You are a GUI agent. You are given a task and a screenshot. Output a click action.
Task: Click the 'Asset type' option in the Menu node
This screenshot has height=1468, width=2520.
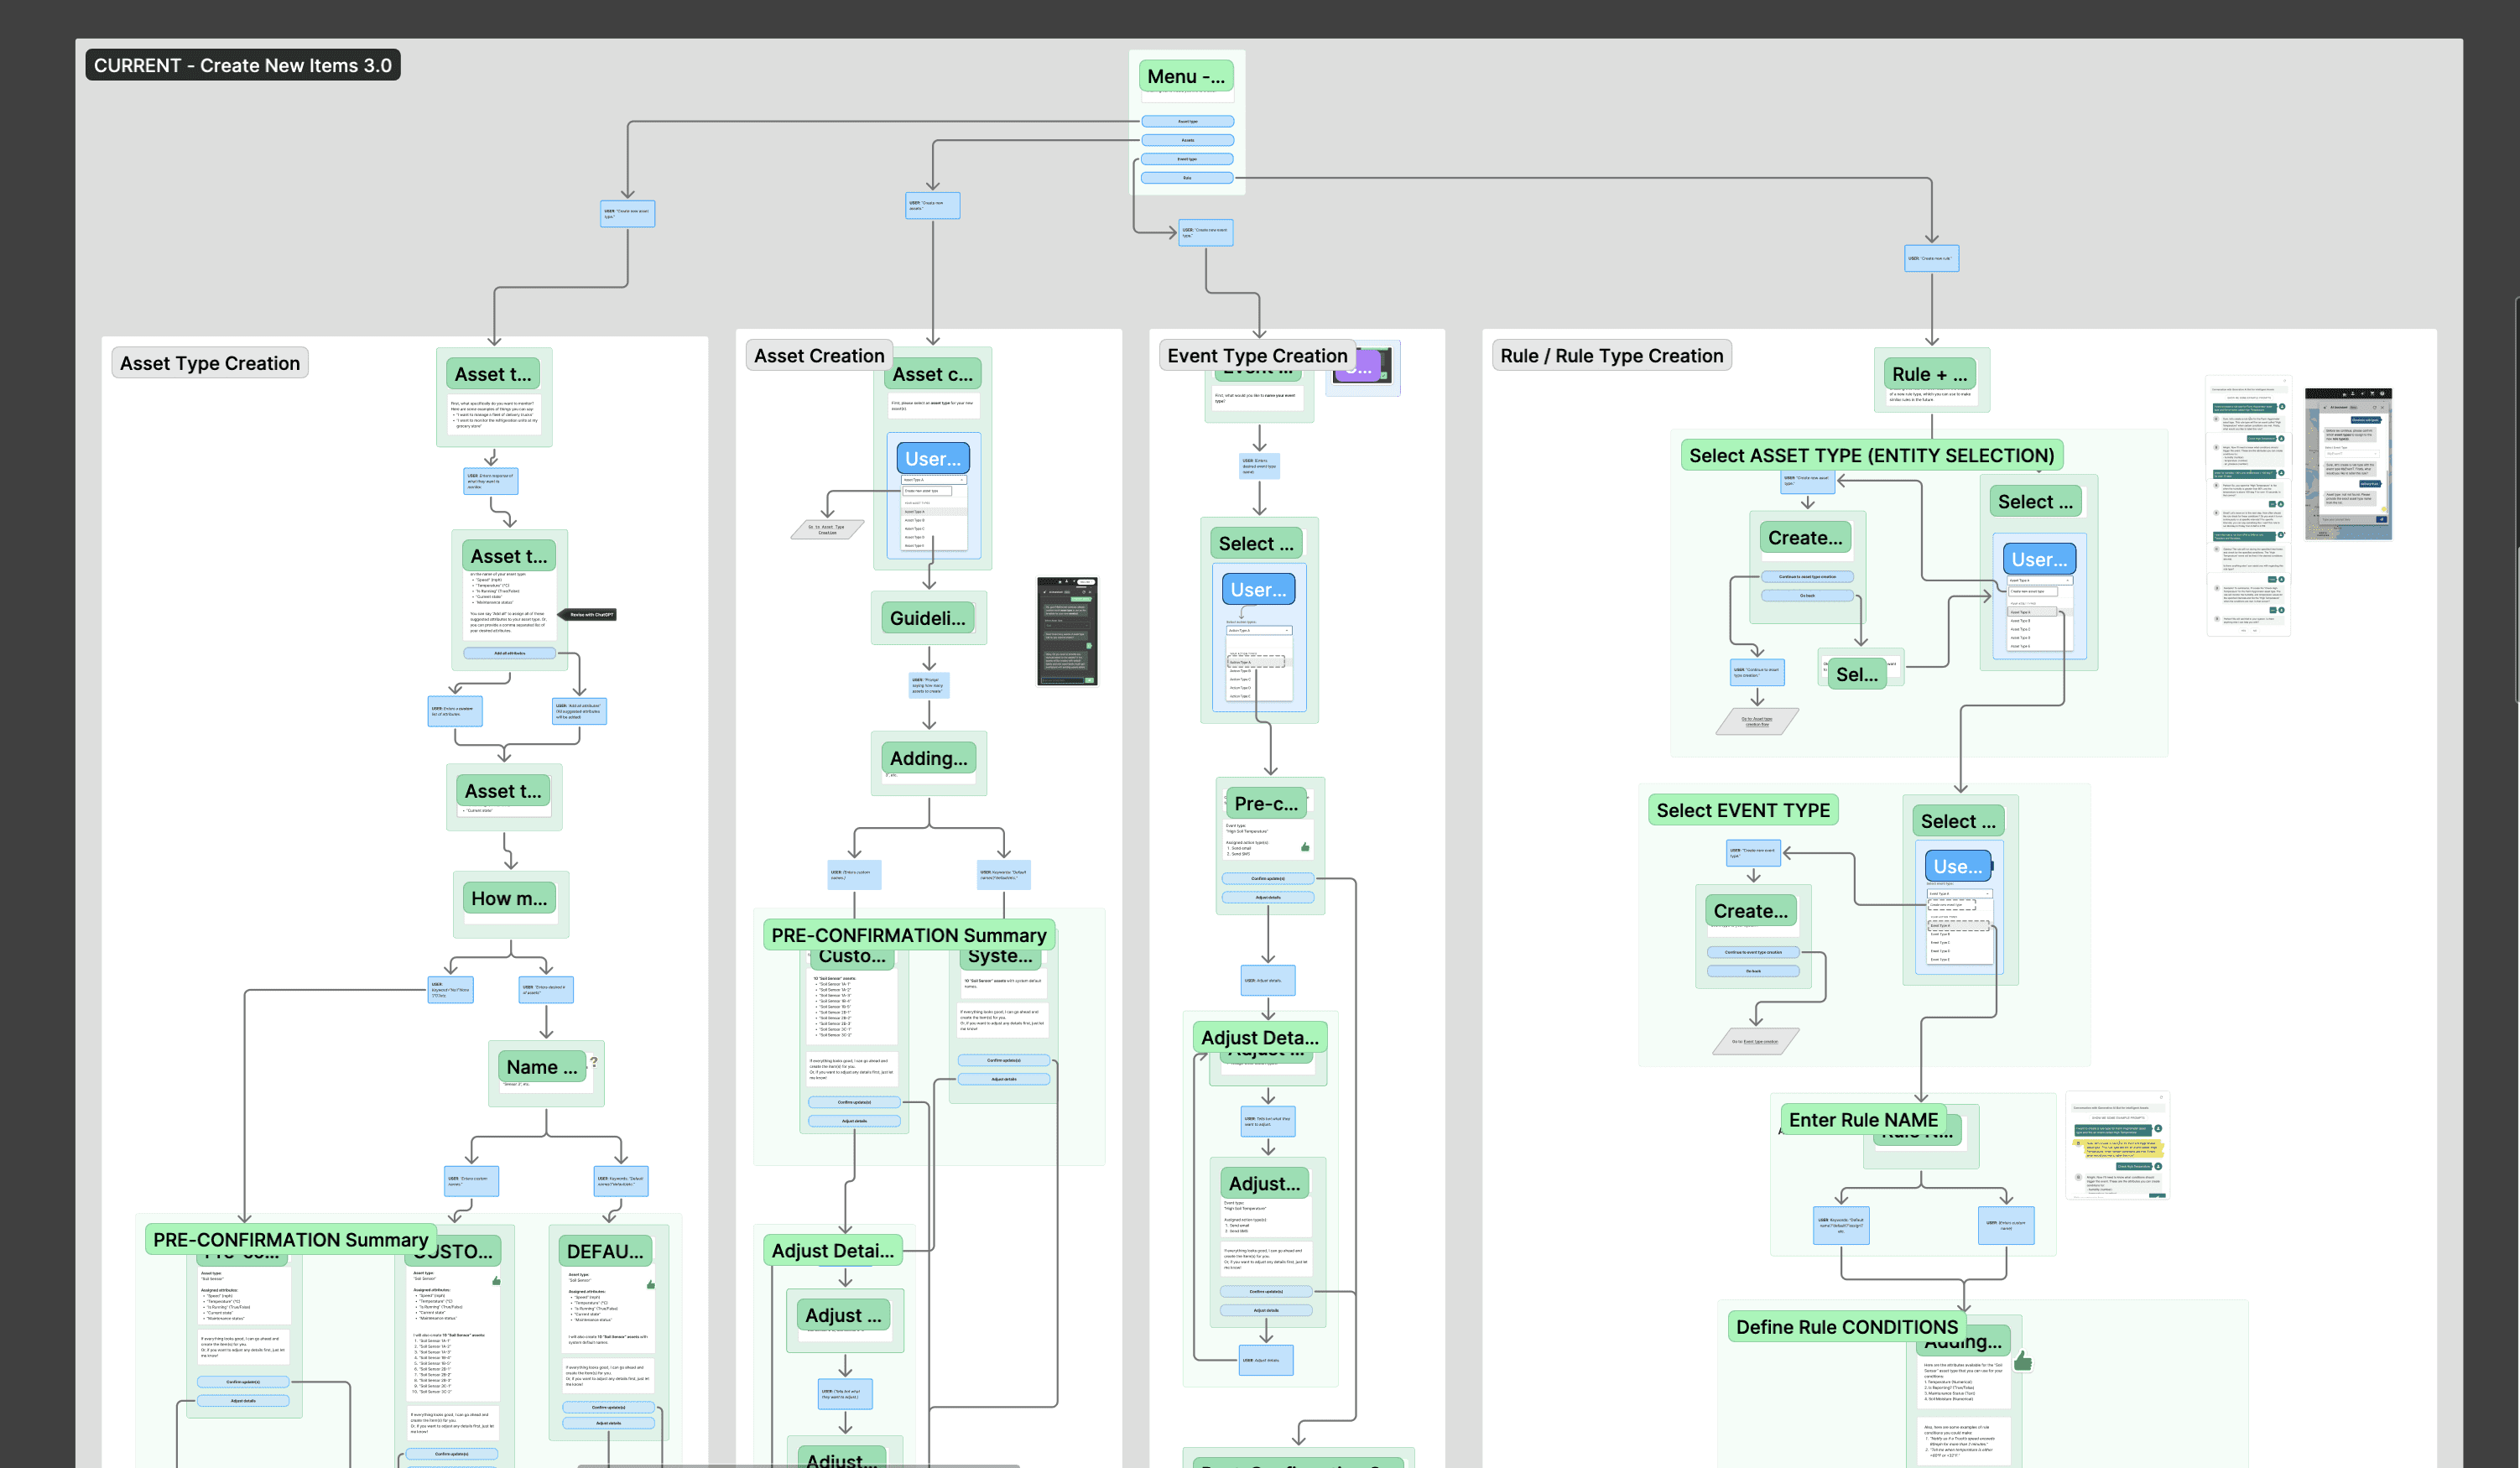click(1187, 122)
